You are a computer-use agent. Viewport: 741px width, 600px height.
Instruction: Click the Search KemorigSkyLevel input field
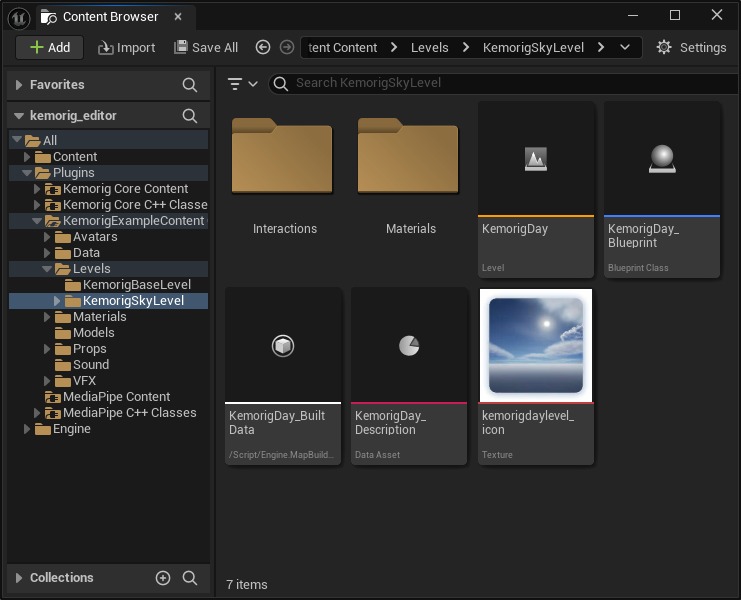500,83
